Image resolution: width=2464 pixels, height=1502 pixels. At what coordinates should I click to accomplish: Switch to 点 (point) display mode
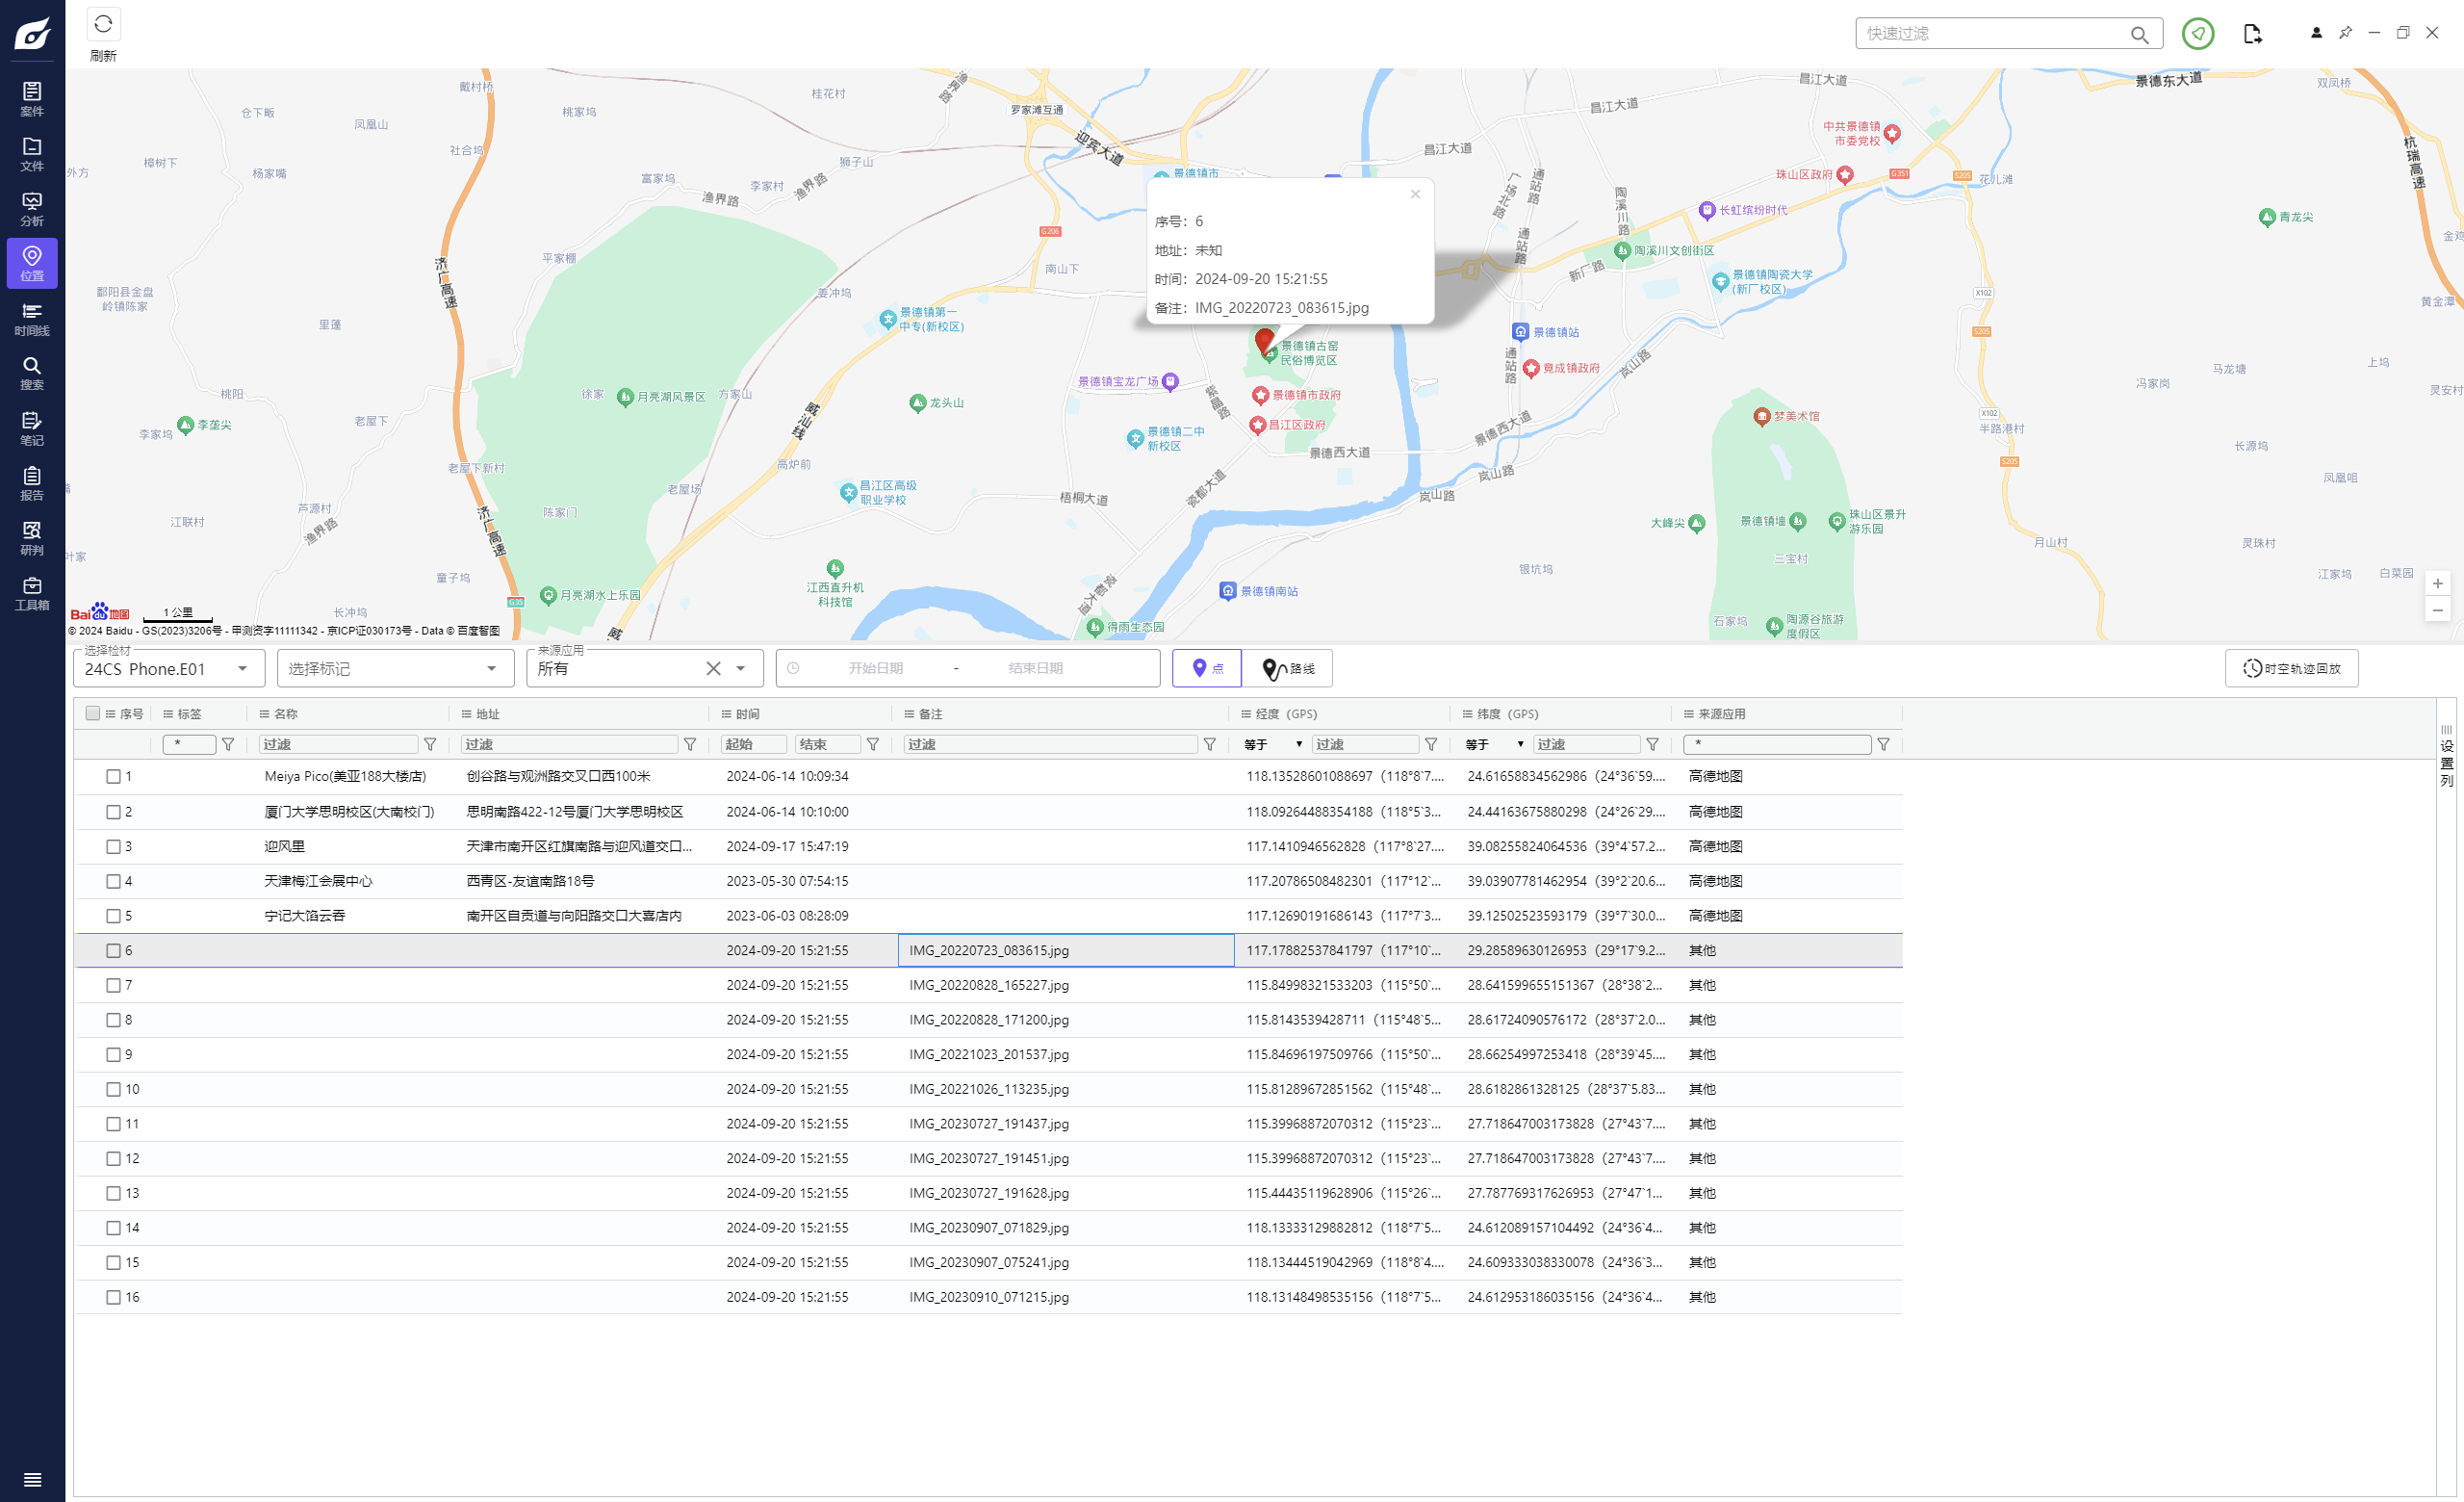click(1207, 668)
